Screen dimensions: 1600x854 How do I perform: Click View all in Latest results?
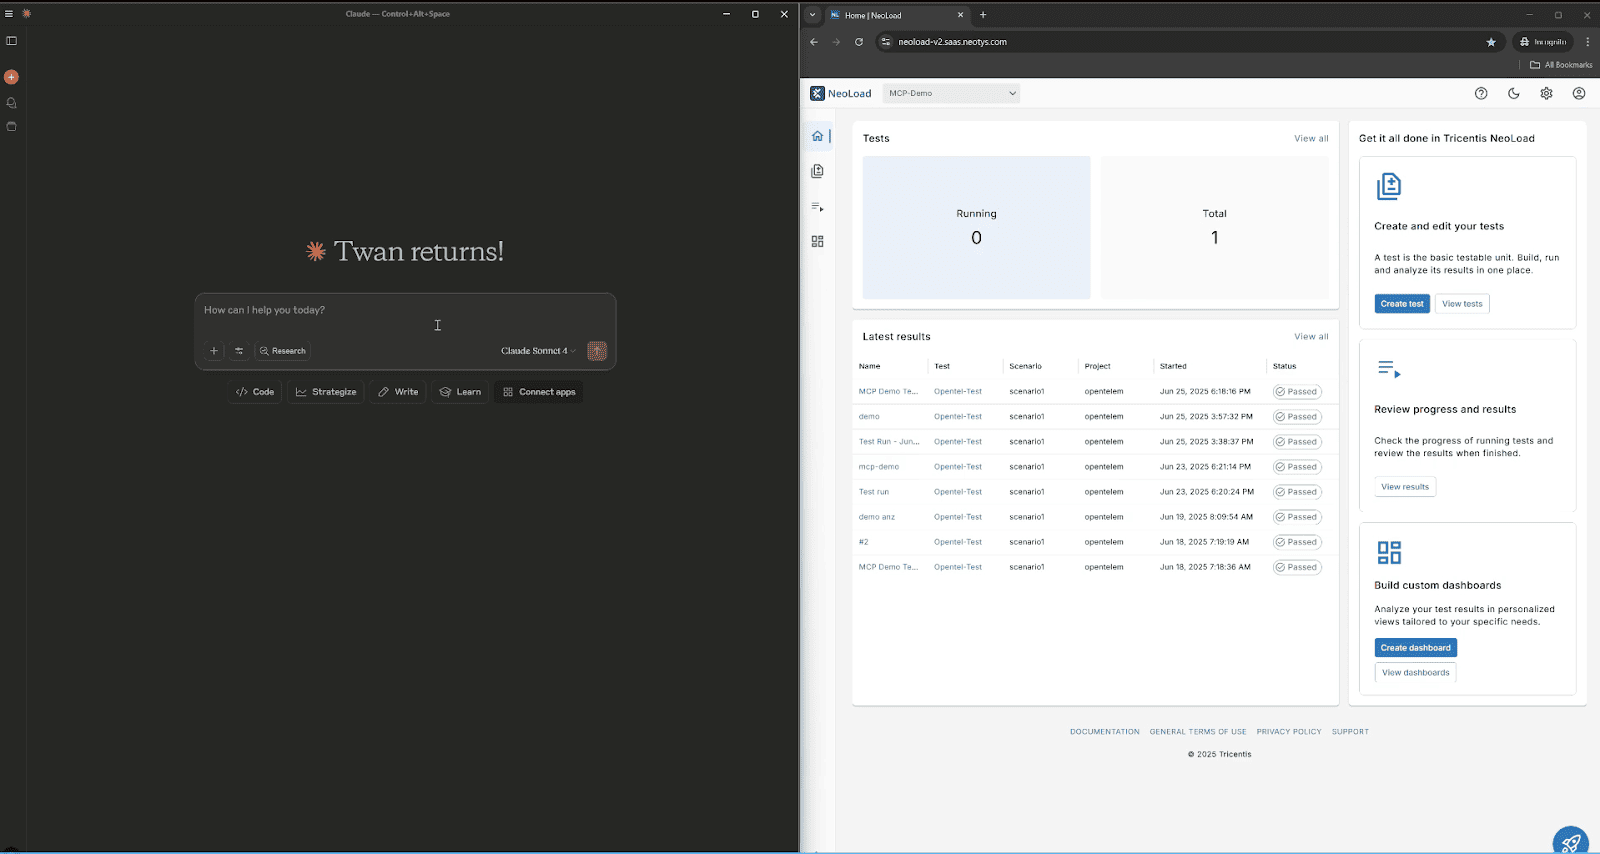[x=1311, y=337]
